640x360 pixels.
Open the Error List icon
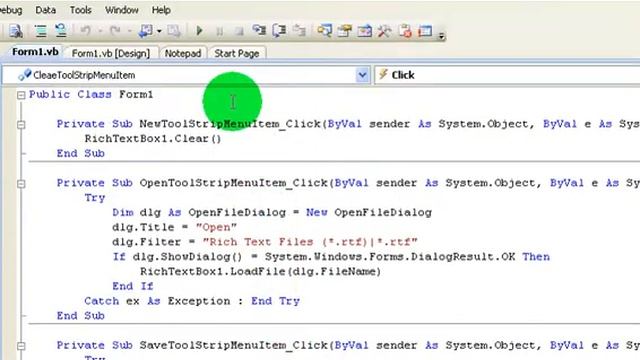[405, 31]
